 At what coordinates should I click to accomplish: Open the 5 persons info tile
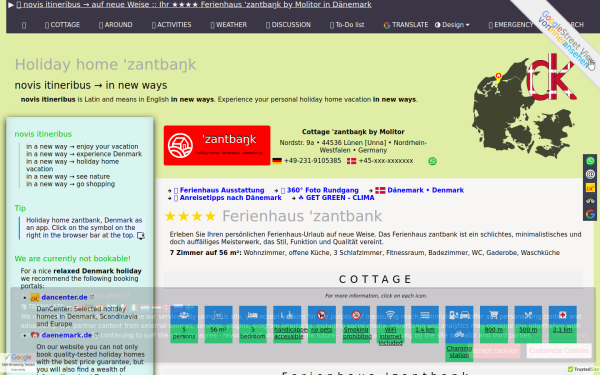click(184, 324)
